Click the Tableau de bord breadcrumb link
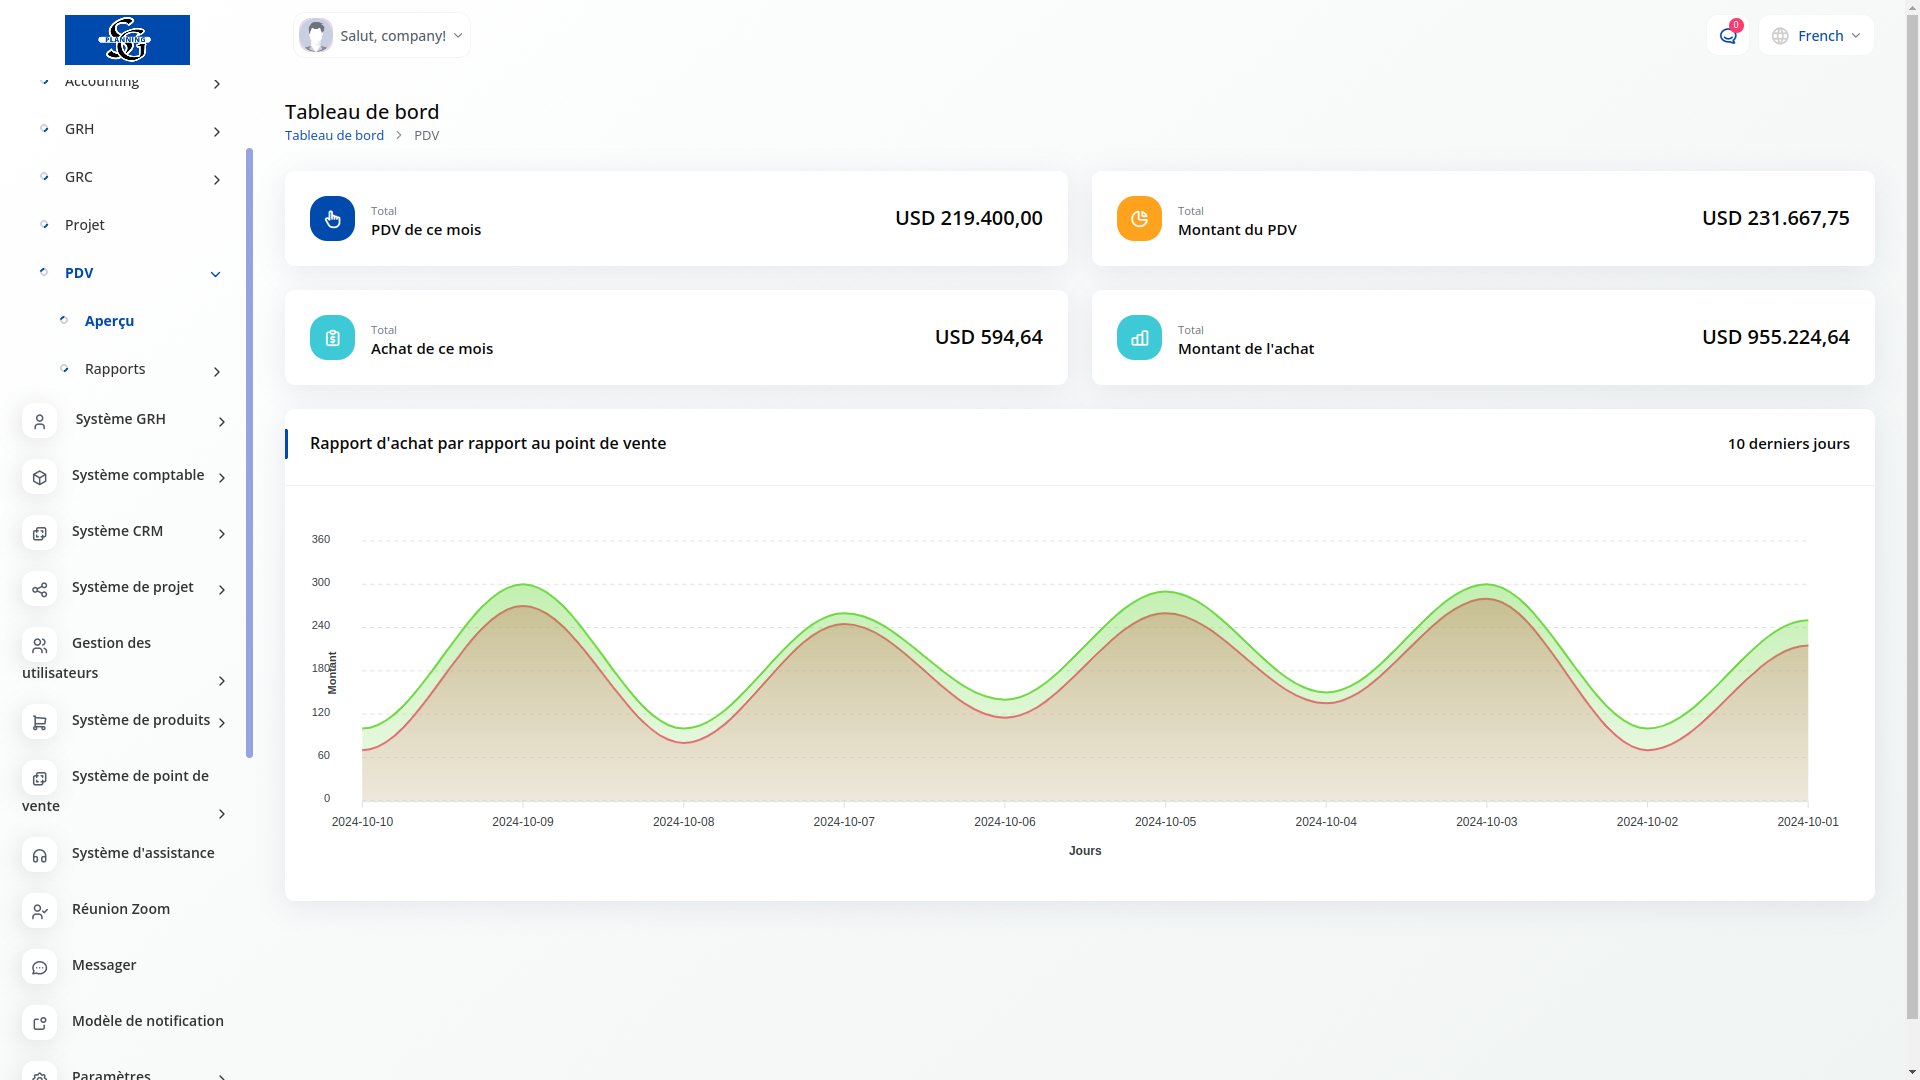The width and height of the screenshot is (1920, 1080). [334, 135]
